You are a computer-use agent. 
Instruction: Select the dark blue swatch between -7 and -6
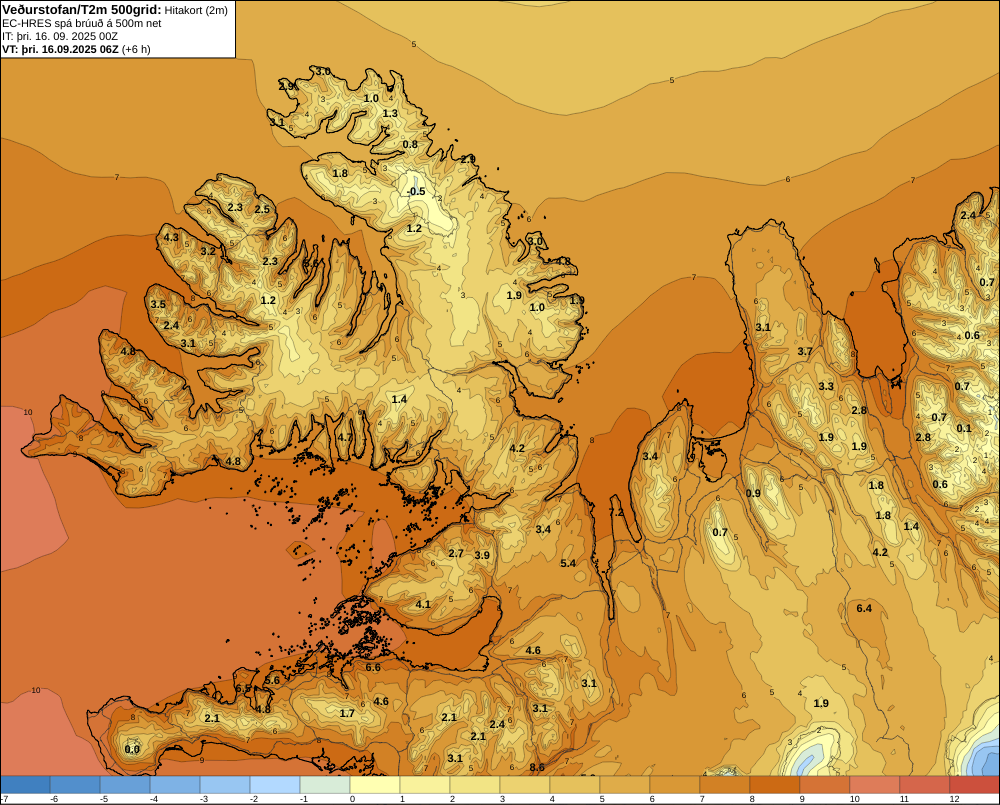[x=25, y=785]
